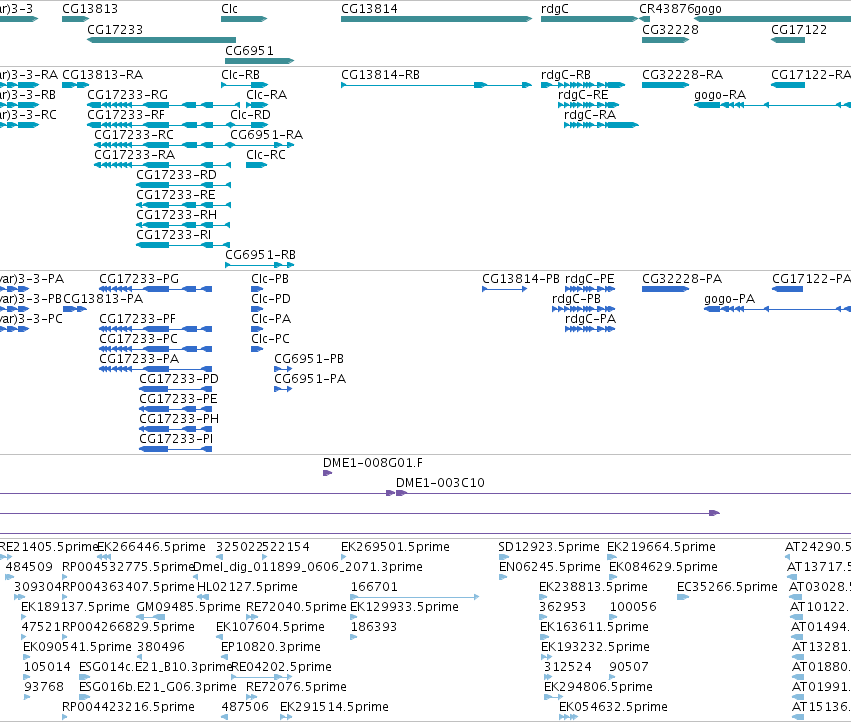851x722 pixels.
Task: Click the gogo-PA protein label
Action: 729,299
